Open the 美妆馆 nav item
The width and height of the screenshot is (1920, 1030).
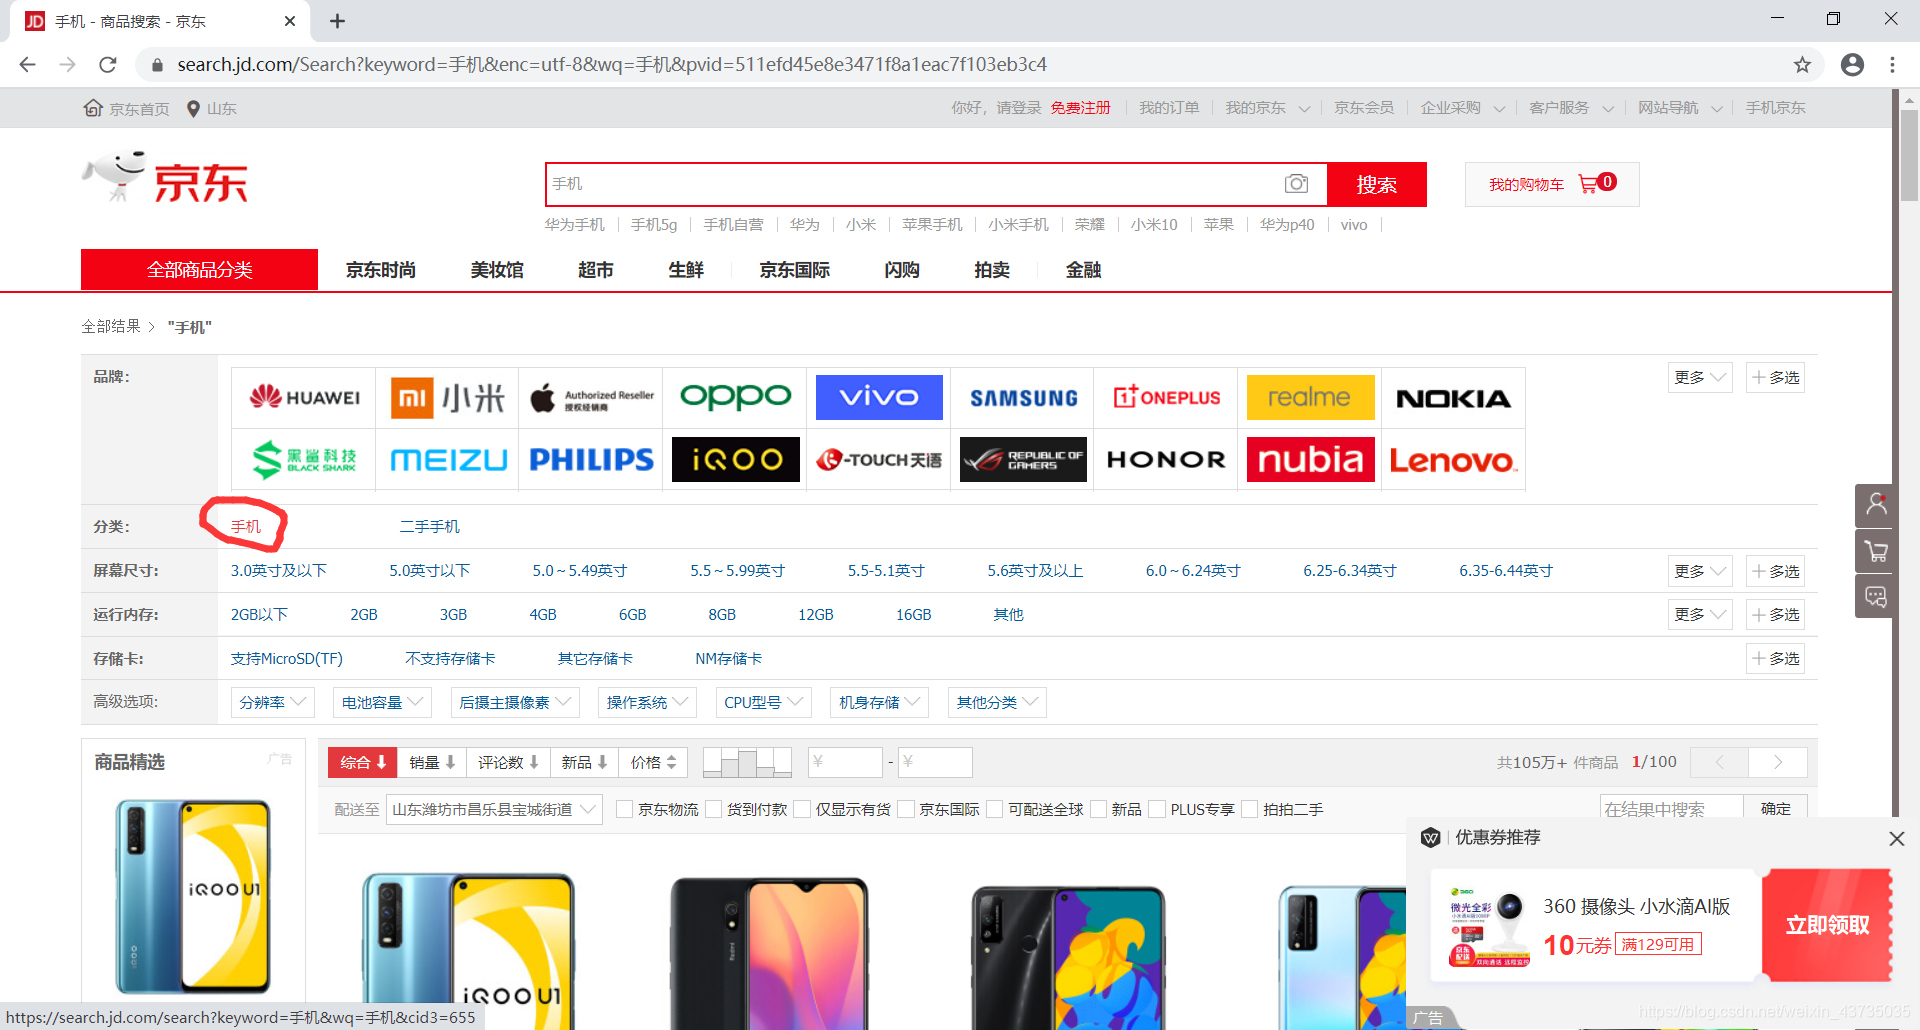point(497,270)
